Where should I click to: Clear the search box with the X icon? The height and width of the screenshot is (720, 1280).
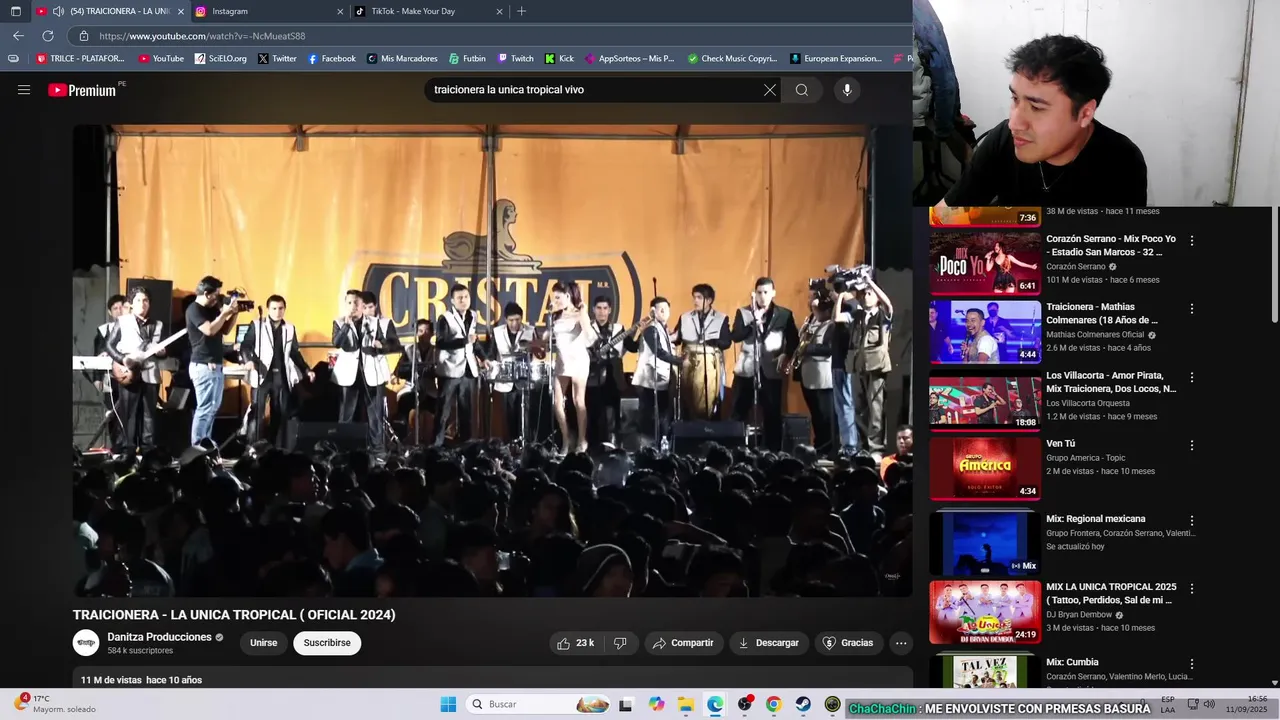[x=770, y=90]
